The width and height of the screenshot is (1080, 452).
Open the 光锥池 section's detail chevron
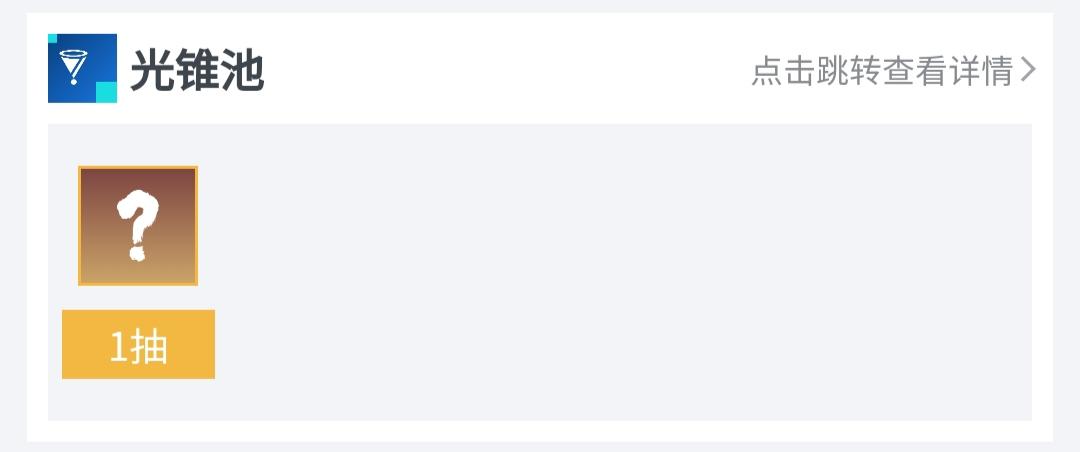pyautogui.click(x=1028, y=71)
